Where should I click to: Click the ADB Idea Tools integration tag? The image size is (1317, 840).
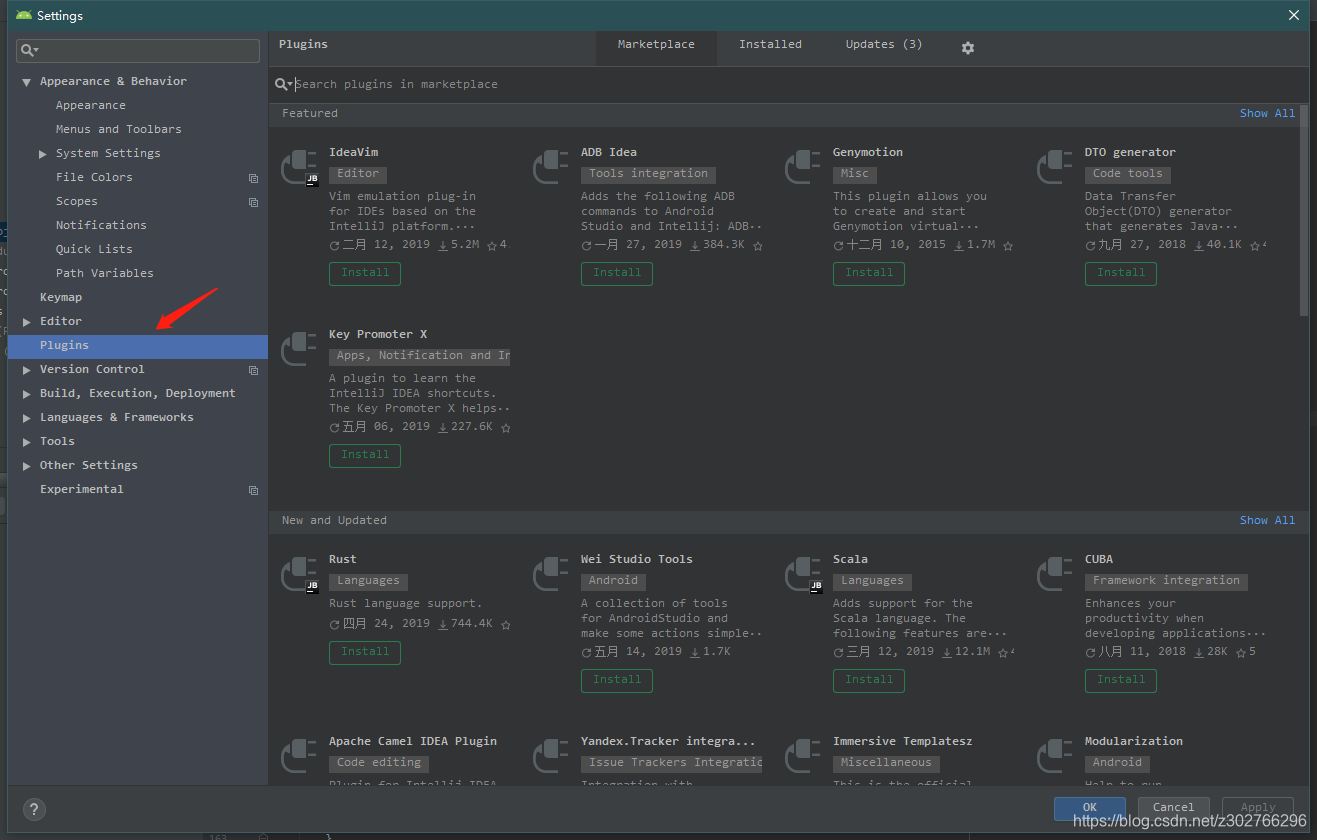pyautogui.click(x=648, y=174)
